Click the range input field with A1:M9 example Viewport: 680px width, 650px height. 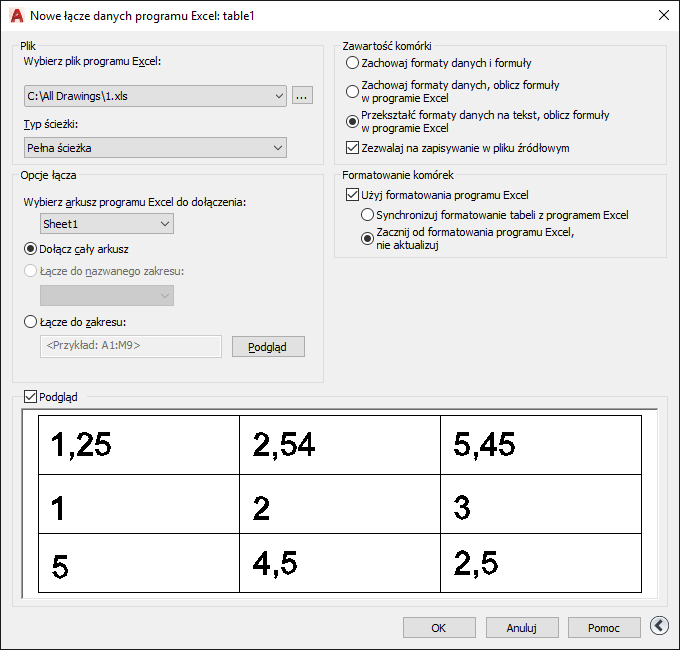tap(131, 346)
